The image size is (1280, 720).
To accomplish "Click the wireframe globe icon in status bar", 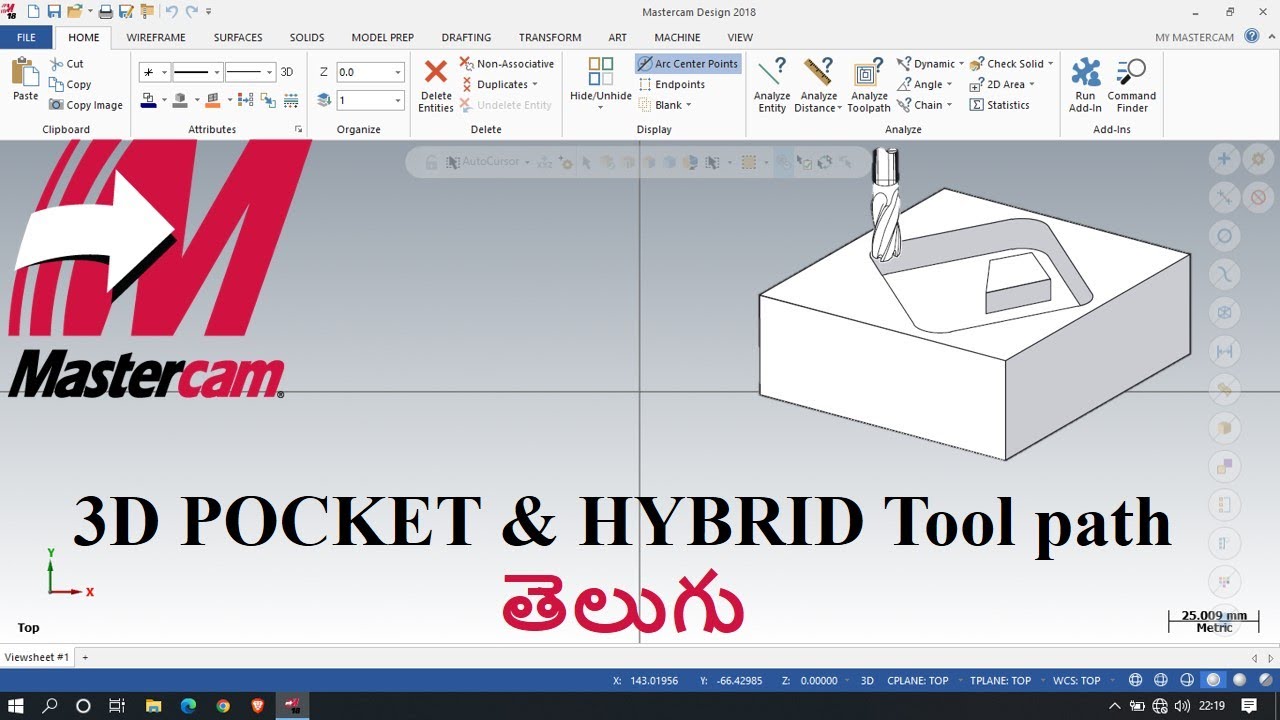I will (x=1135, y=680).
